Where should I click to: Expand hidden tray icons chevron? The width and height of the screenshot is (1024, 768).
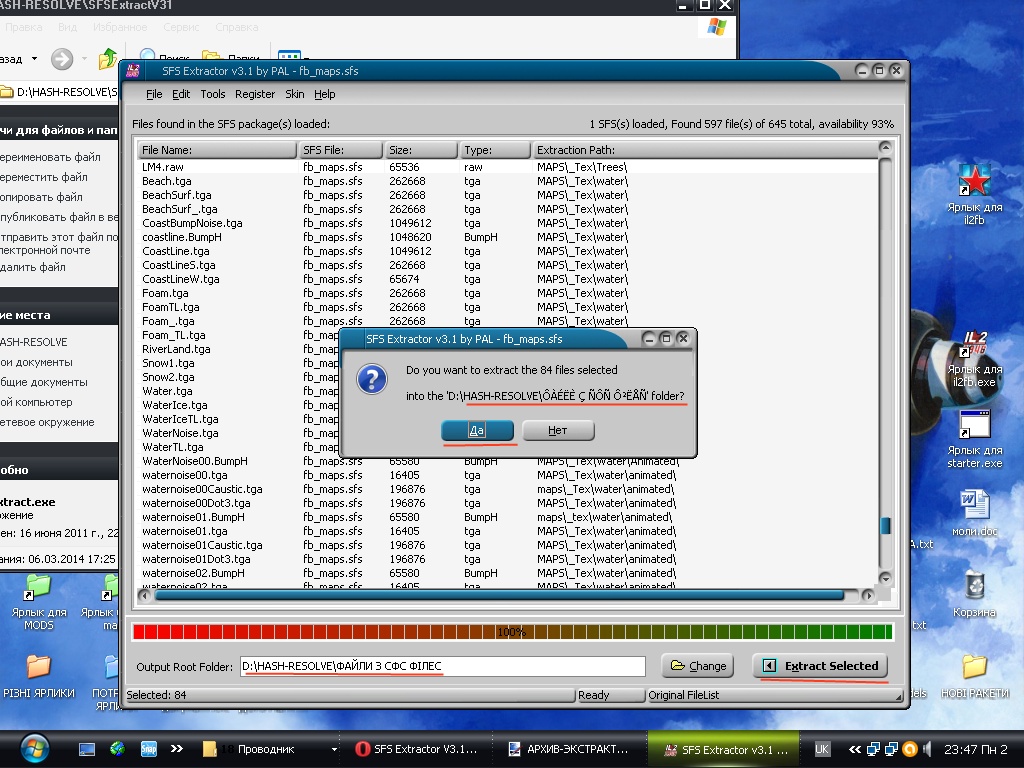[x=854, y=749]
